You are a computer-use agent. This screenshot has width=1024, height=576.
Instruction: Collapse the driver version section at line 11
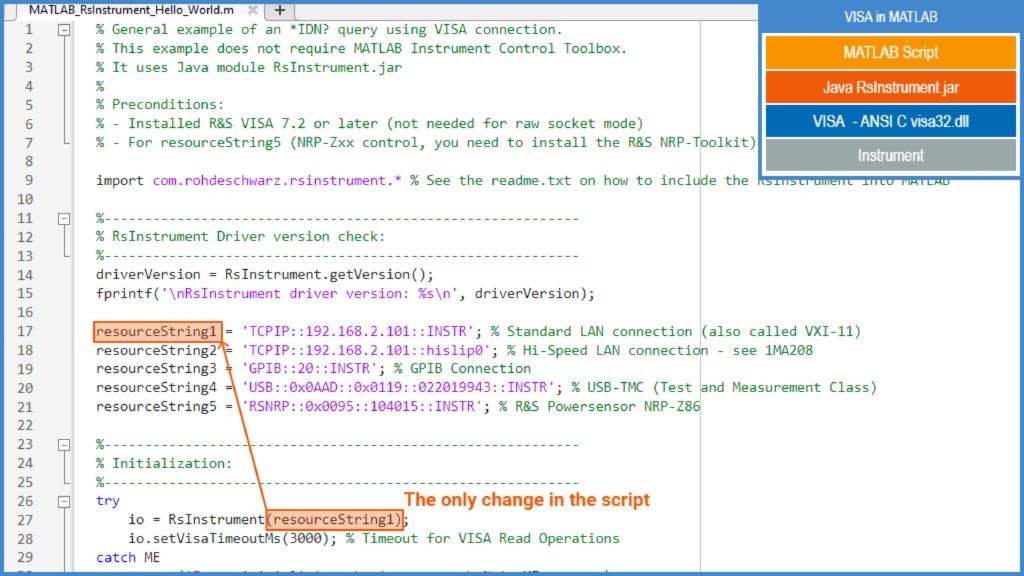65,218
